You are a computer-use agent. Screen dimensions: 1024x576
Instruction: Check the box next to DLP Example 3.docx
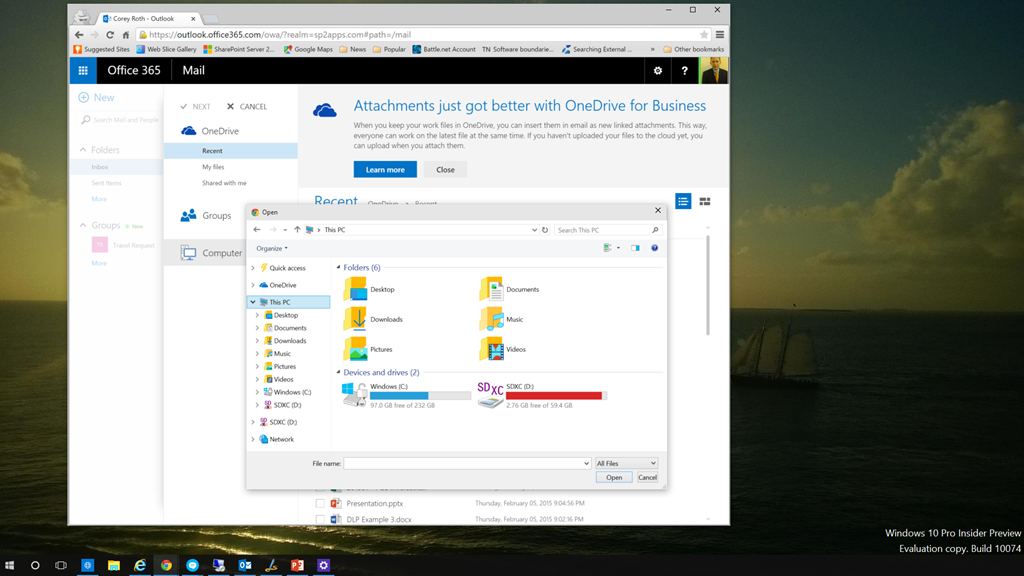[x=320, y=520]
